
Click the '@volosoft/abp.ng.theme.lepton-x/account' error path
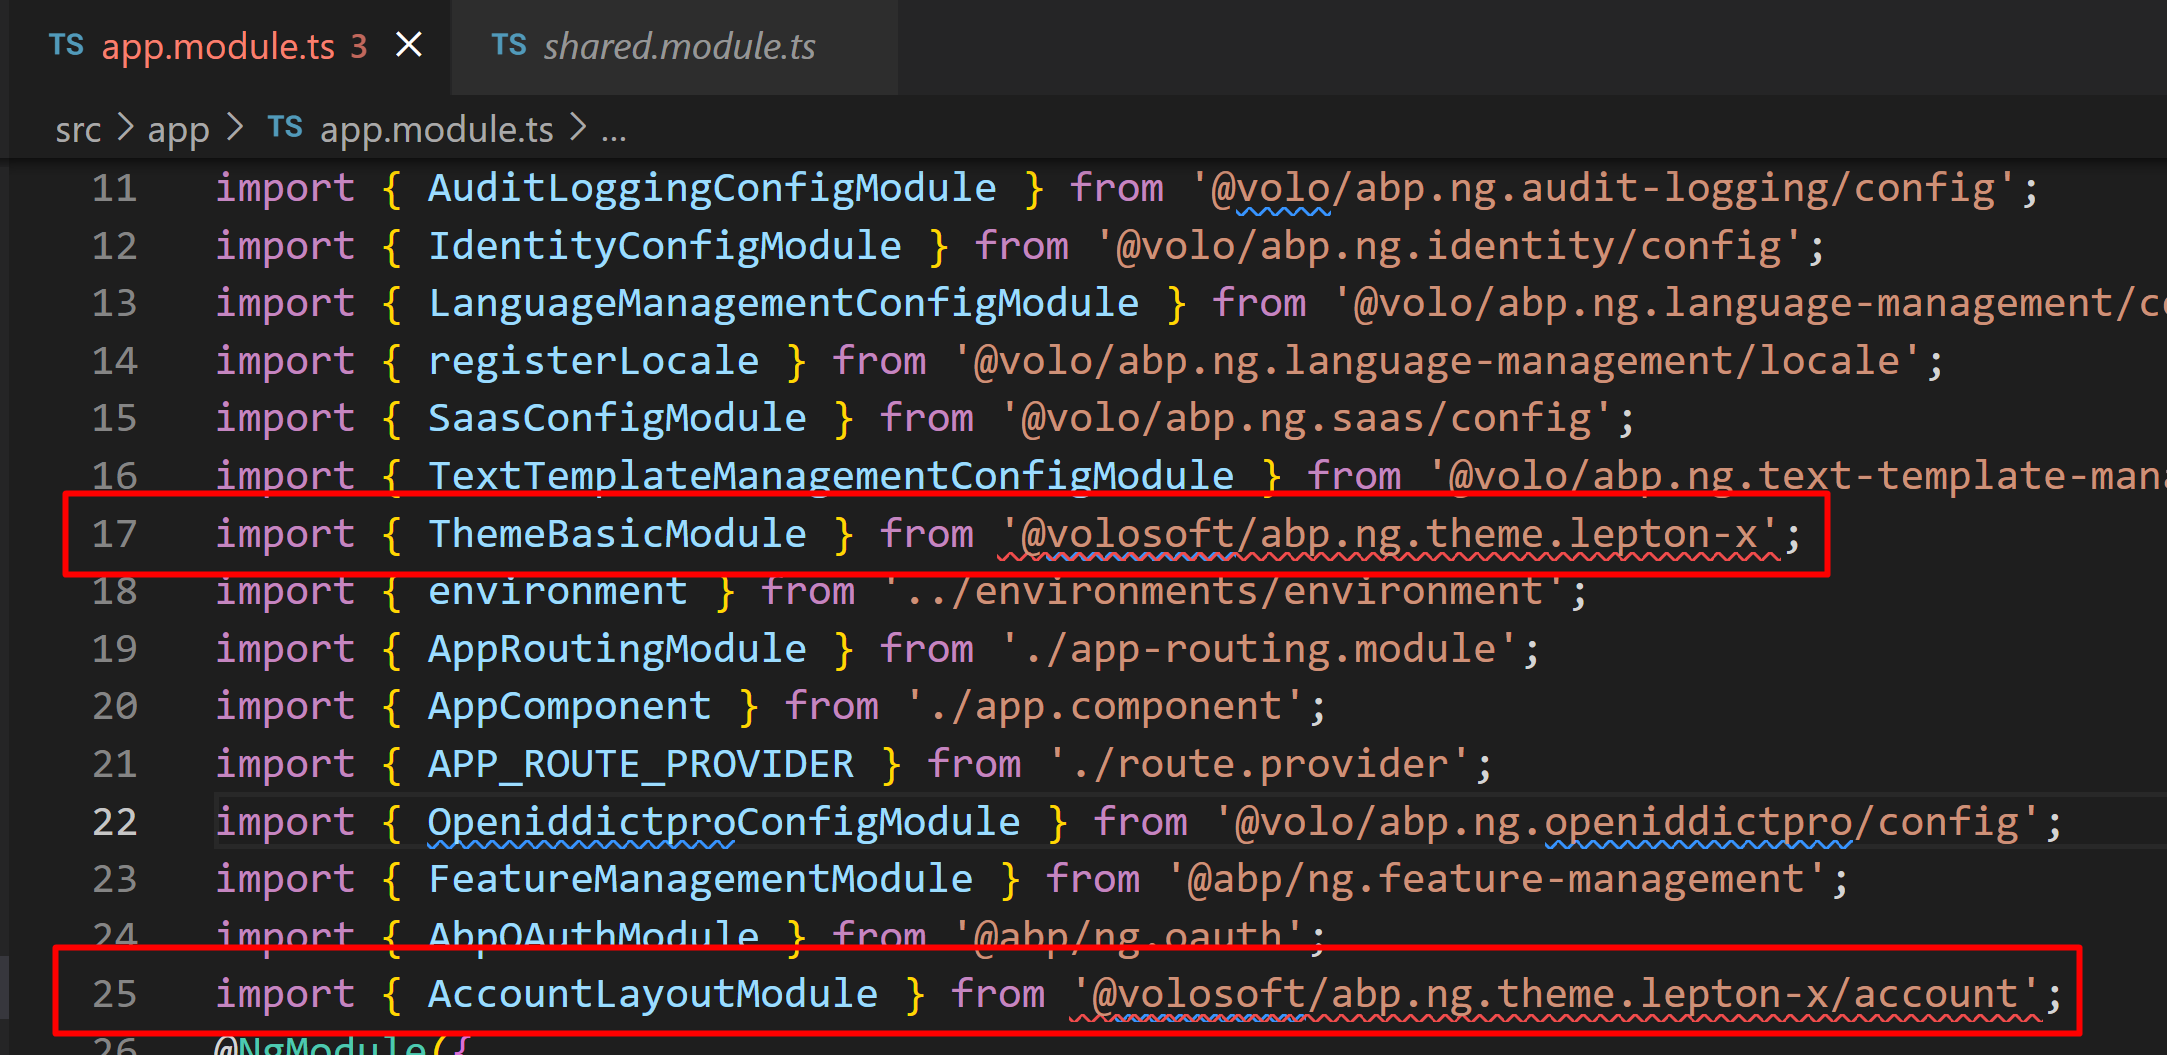tap(1555, 994)
